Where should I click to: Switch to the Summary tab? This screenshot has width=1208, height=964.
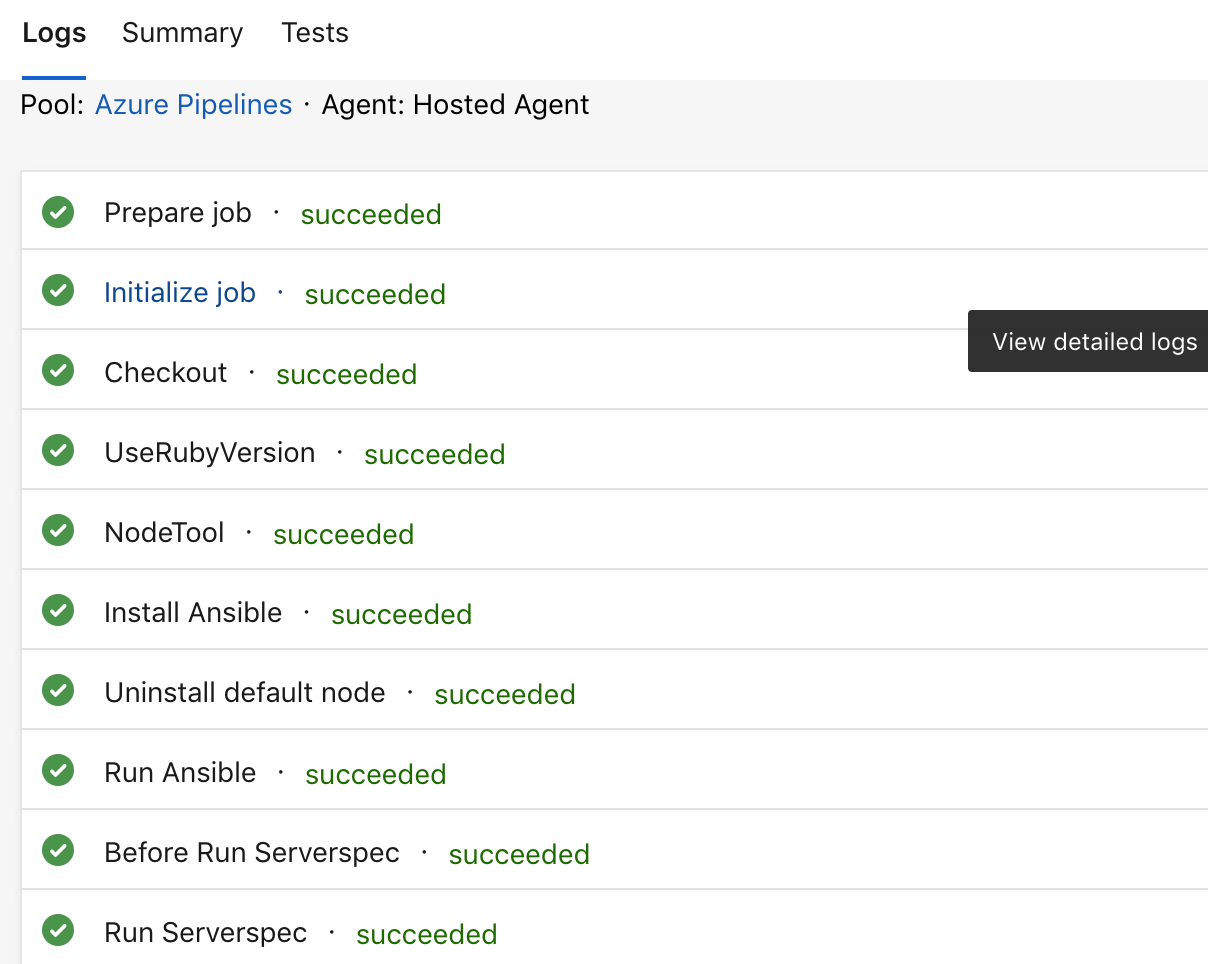click(182, 33)
